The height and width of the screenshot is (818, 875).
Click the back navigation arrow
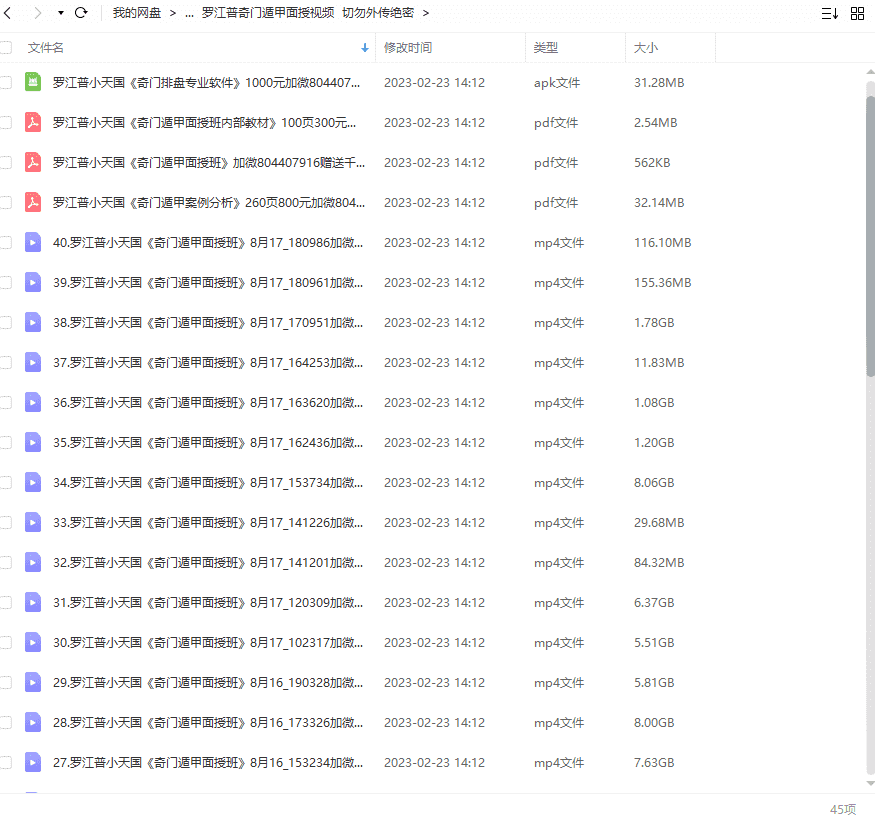tap(8, 13)
